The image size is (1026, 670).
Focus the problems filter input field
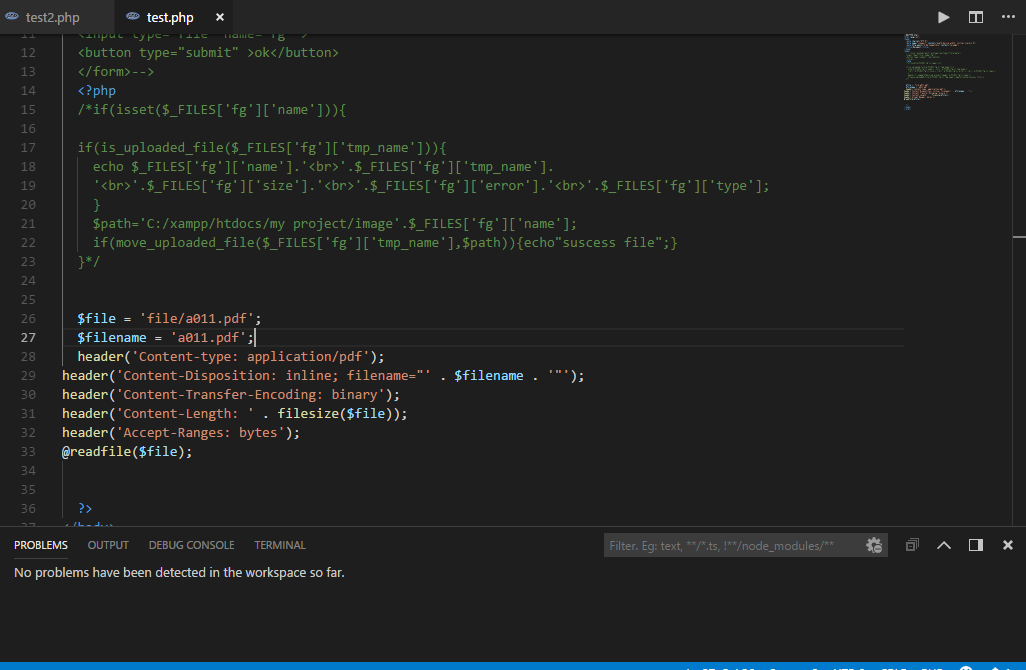click(x=733, y=545)
